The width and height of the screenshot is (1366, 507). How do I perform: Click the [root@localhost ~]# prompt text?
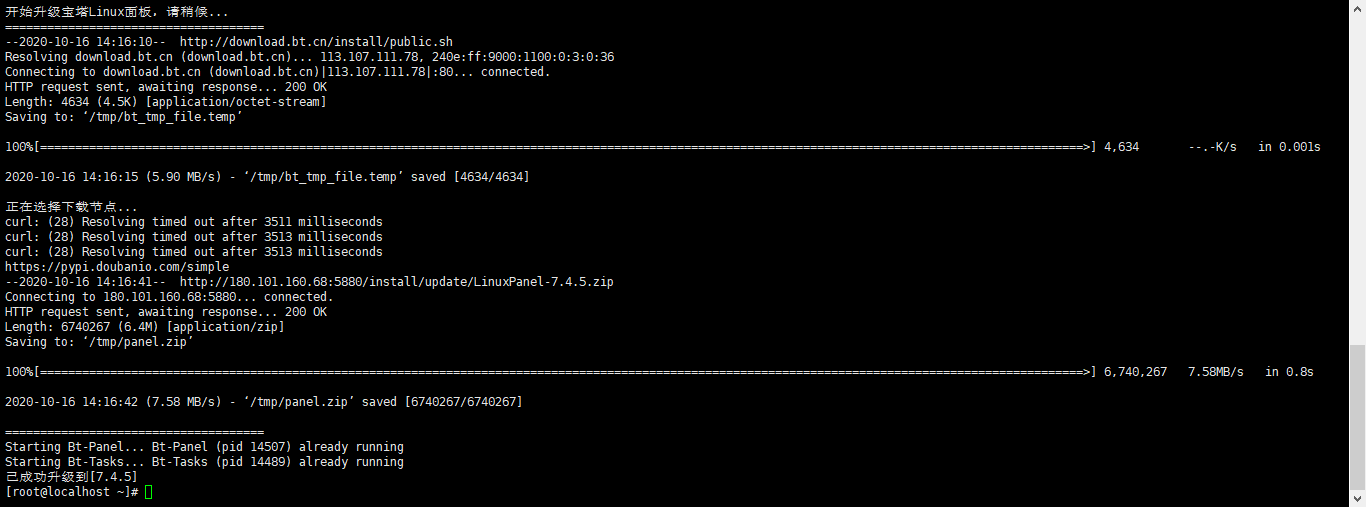point(71,492)
